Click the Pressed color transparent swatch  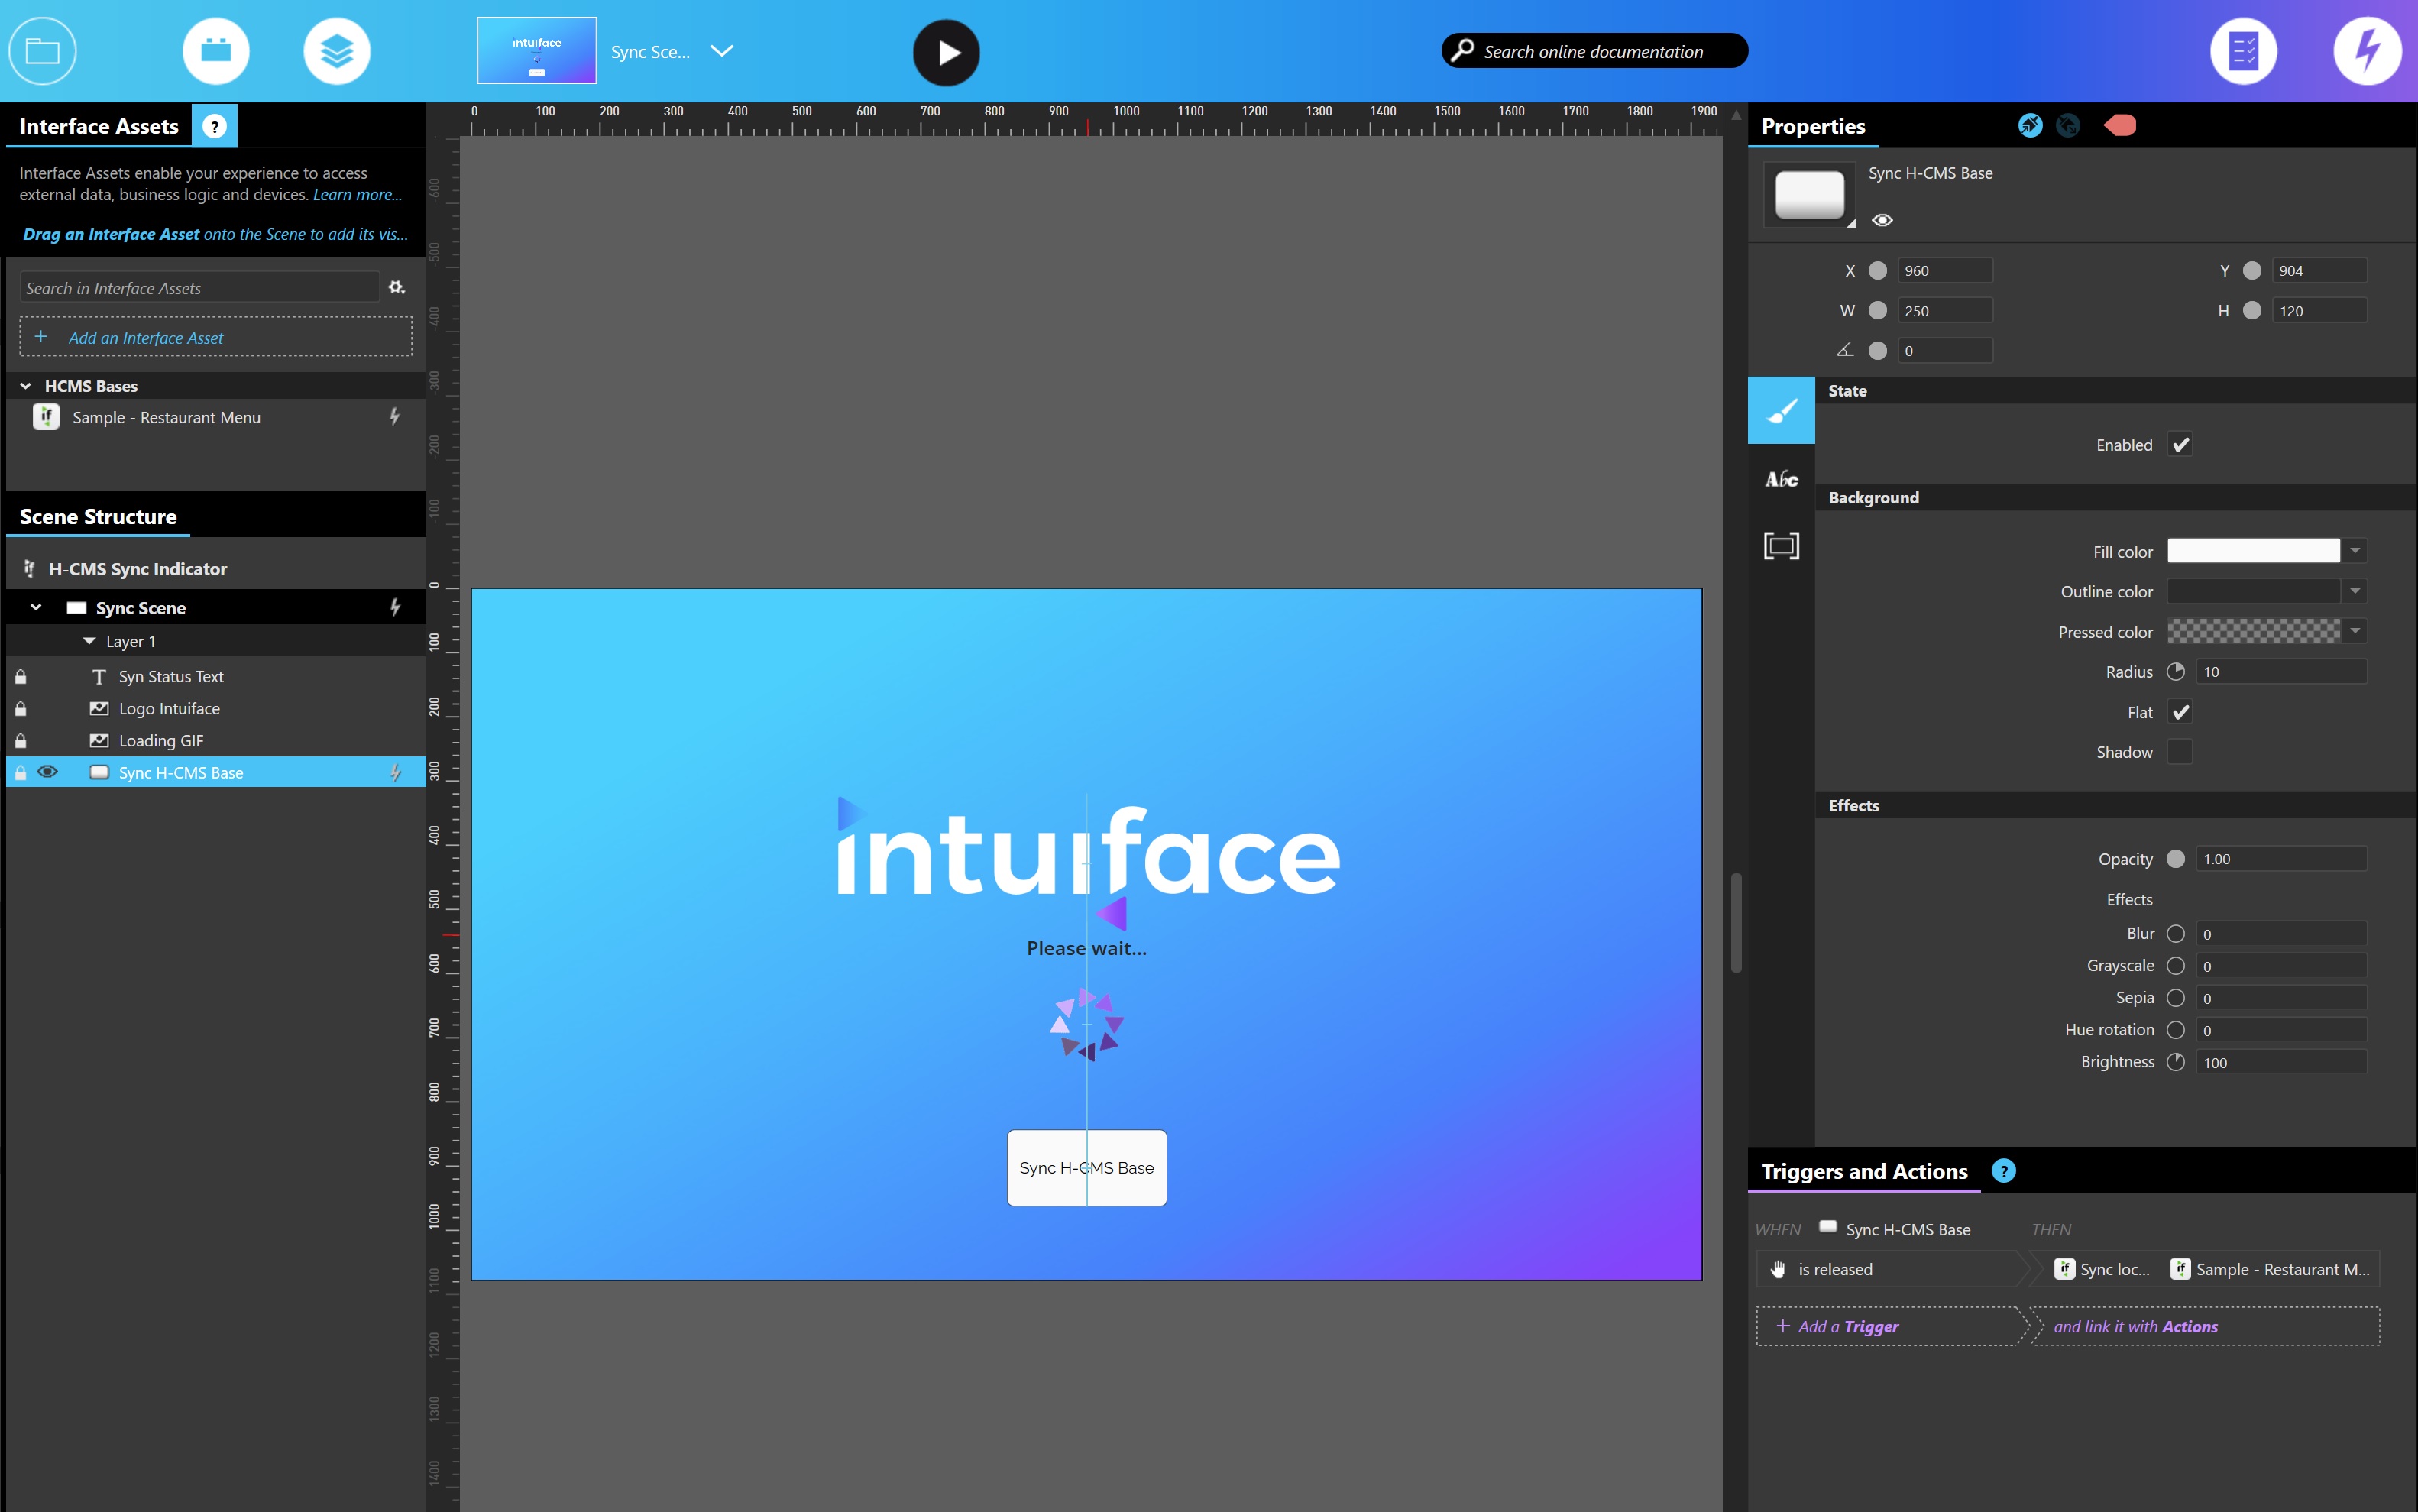(x=2253, y=630)
